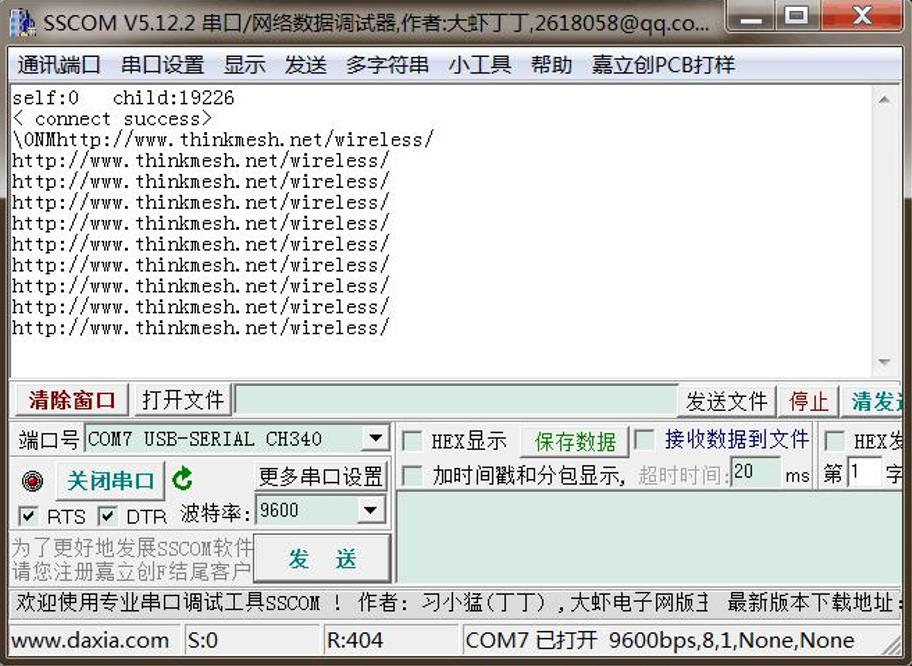
Task: Expand the COM7 port number dropdown
Action: pyautogui.click(x=375, y=438)
